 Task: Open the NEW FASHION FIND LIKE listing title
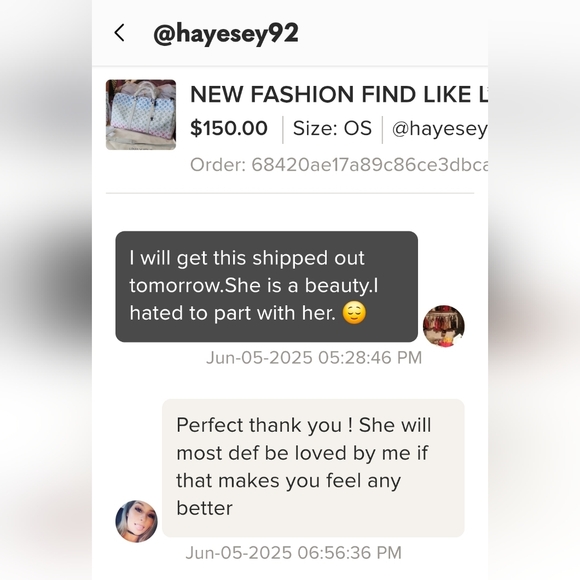[x=339, y=94]
